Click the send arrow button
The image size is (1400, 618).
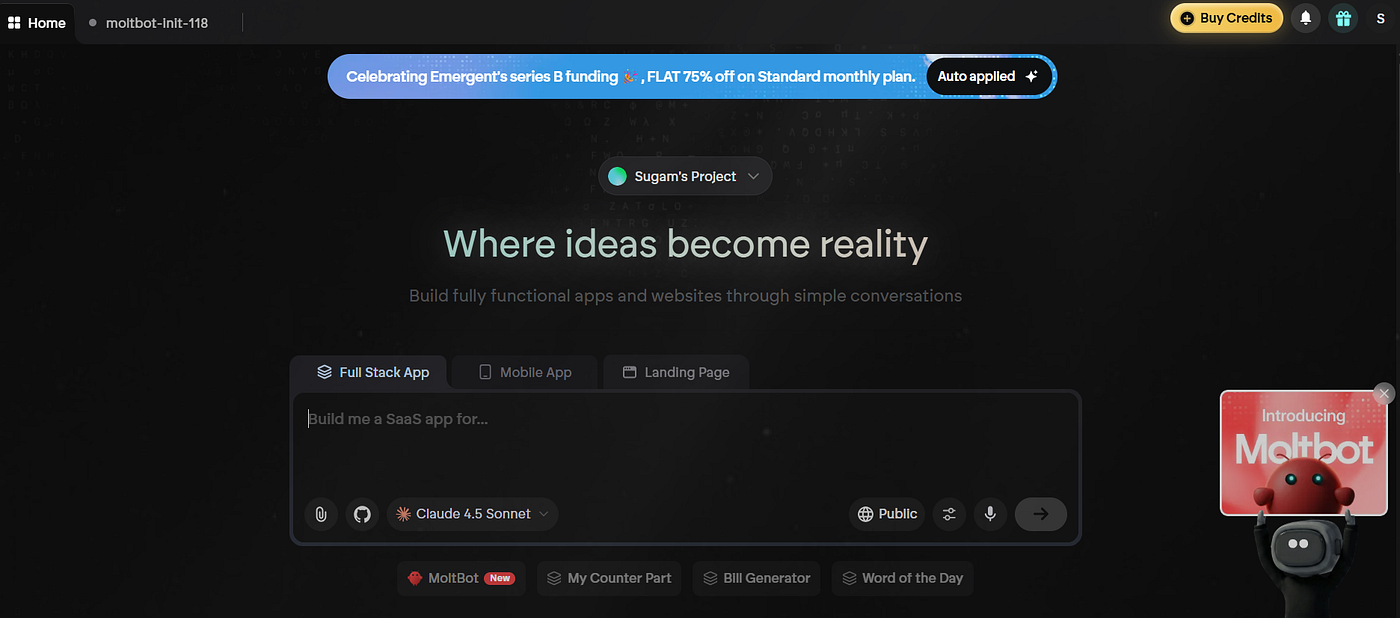pyautogui.click(x=1040, y=514)
